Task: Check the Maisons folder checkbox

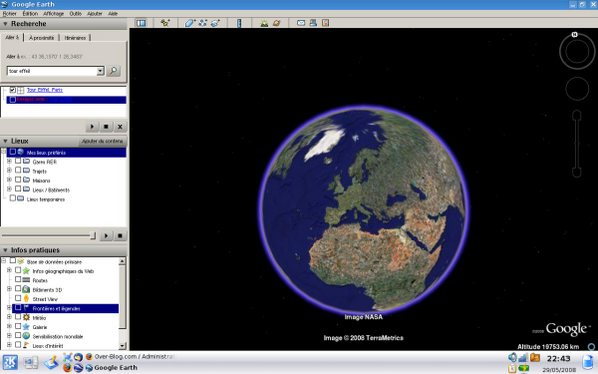Action: coord(18,180)
